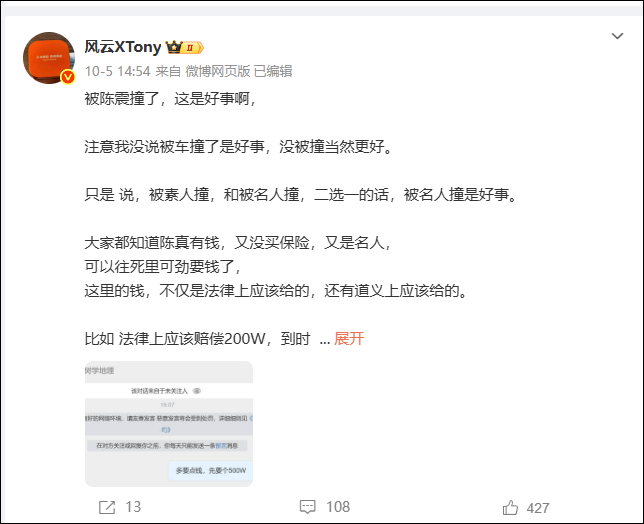
Task: Click the 10-5 14:54 timestamp
Action: point(117,71)
